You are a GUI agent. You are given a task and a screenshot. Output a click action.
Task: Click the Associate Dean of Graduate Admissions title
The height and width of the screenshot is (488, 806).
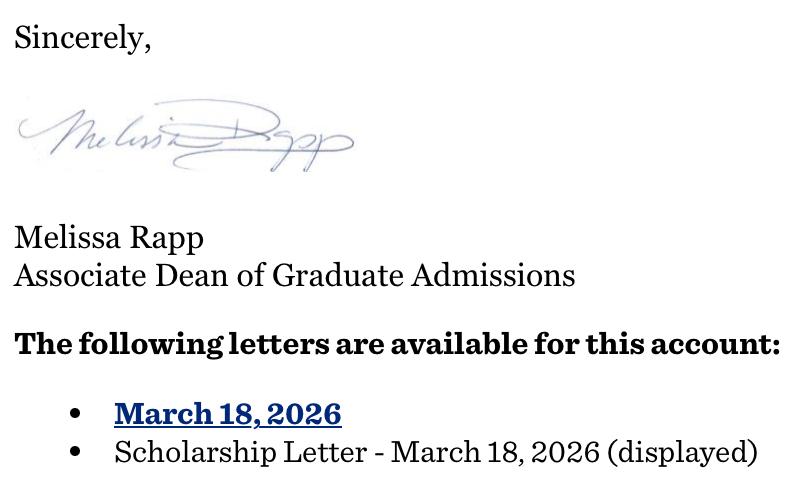294,274
